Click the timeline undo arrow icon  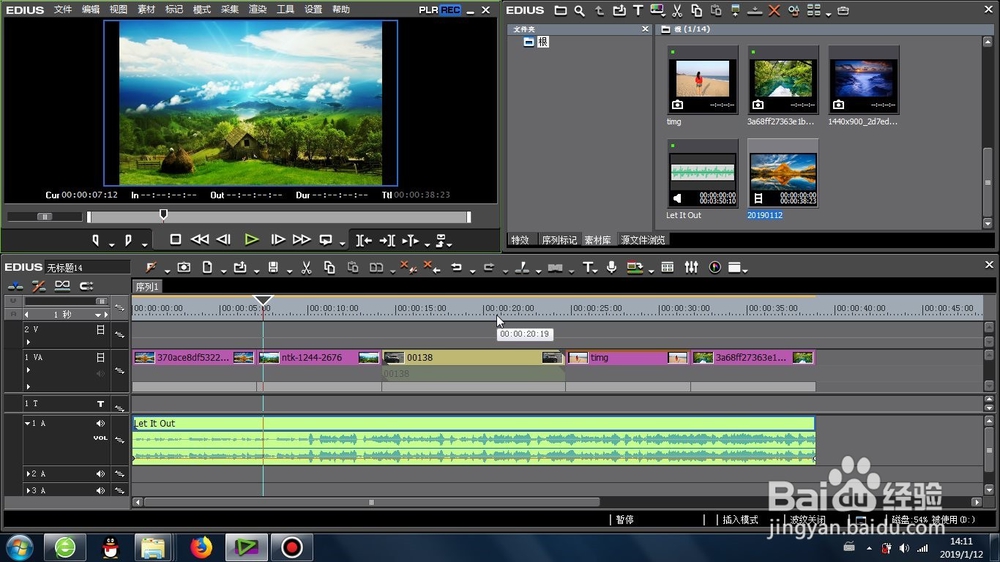(457, 267)
